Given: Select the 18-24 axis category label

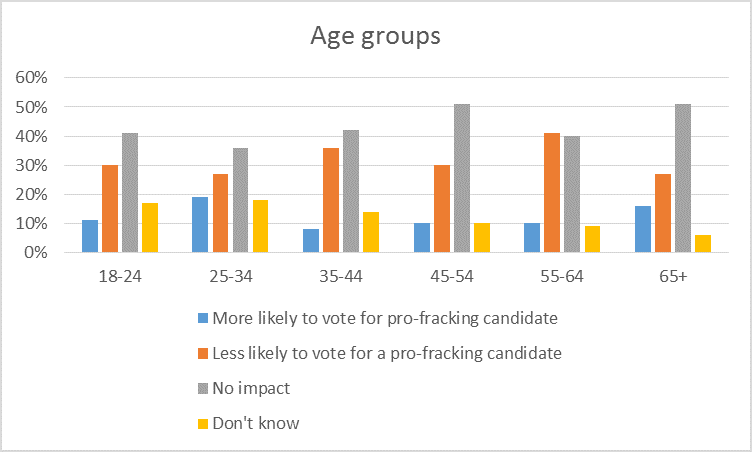Looking at the screenshot, I should click(x=119, y=274).
